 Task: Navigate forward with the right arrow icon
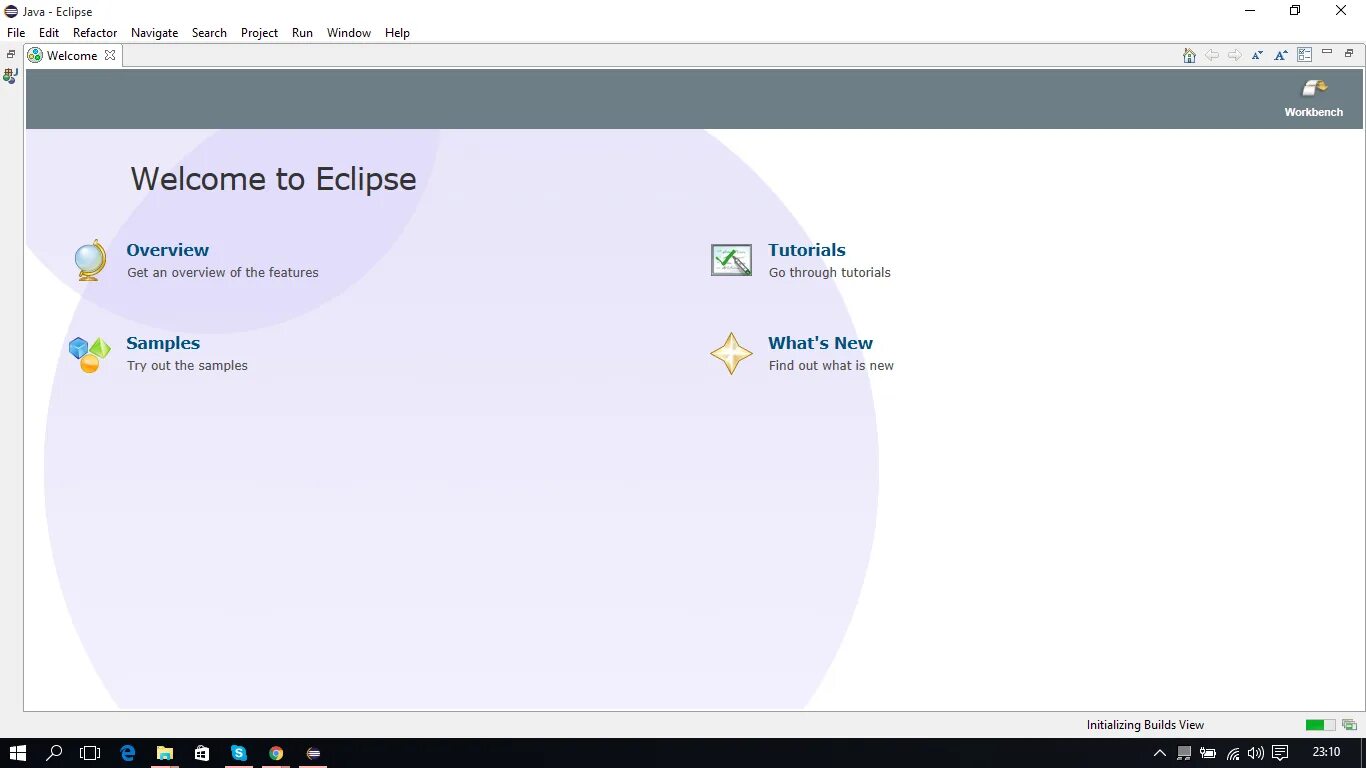1235,55
